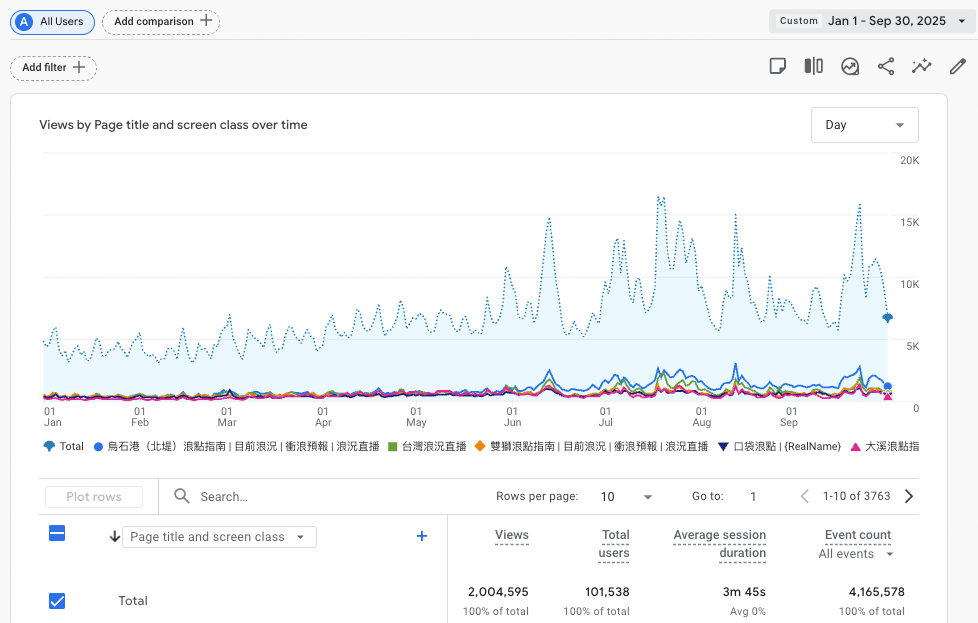The width and height of the screenshot is (978, 623).
Task: Click the select-all checkbox in the table header
Action: click(57, 534)
